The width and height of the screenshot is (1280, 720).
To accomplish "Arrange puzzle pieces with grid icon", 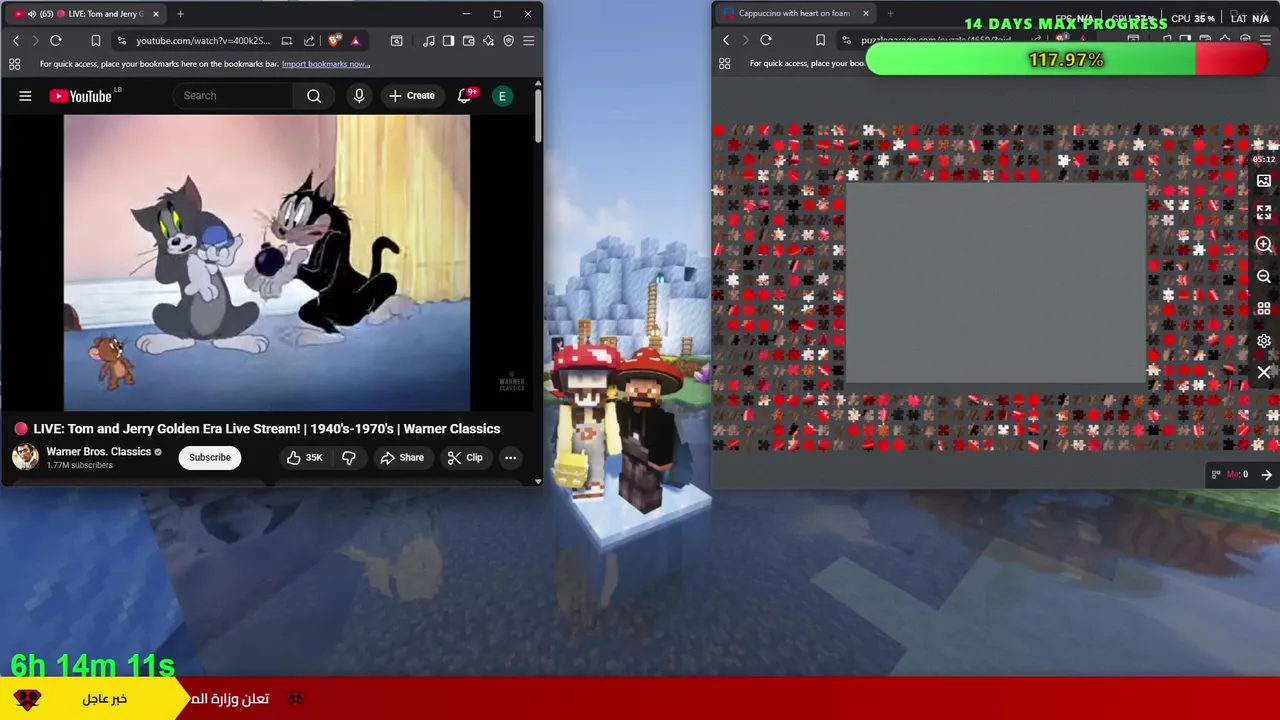I will click(1264, 309).
